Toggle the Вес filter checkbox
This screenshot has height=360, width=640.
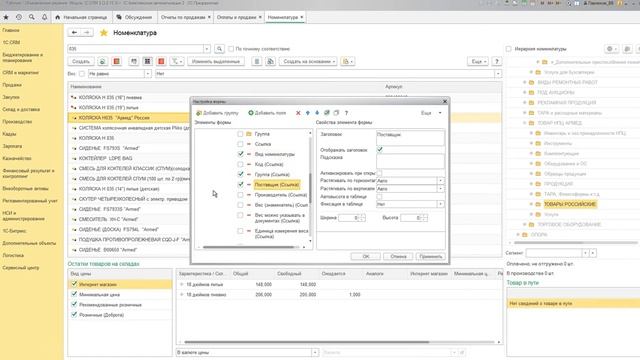click(82, 74)
